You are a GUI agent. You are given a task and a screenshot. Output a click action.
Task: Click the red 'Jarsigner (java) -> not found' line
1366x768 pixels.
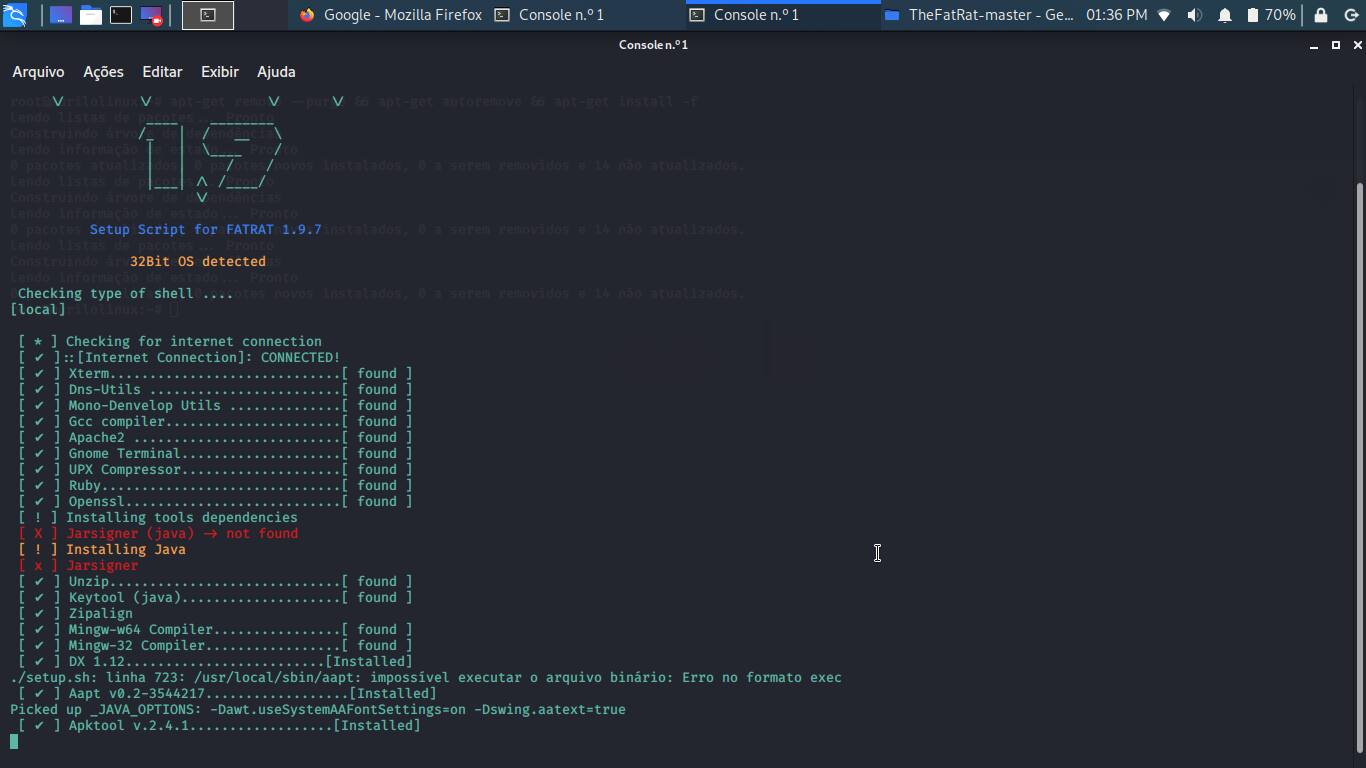tap(158, 533)
